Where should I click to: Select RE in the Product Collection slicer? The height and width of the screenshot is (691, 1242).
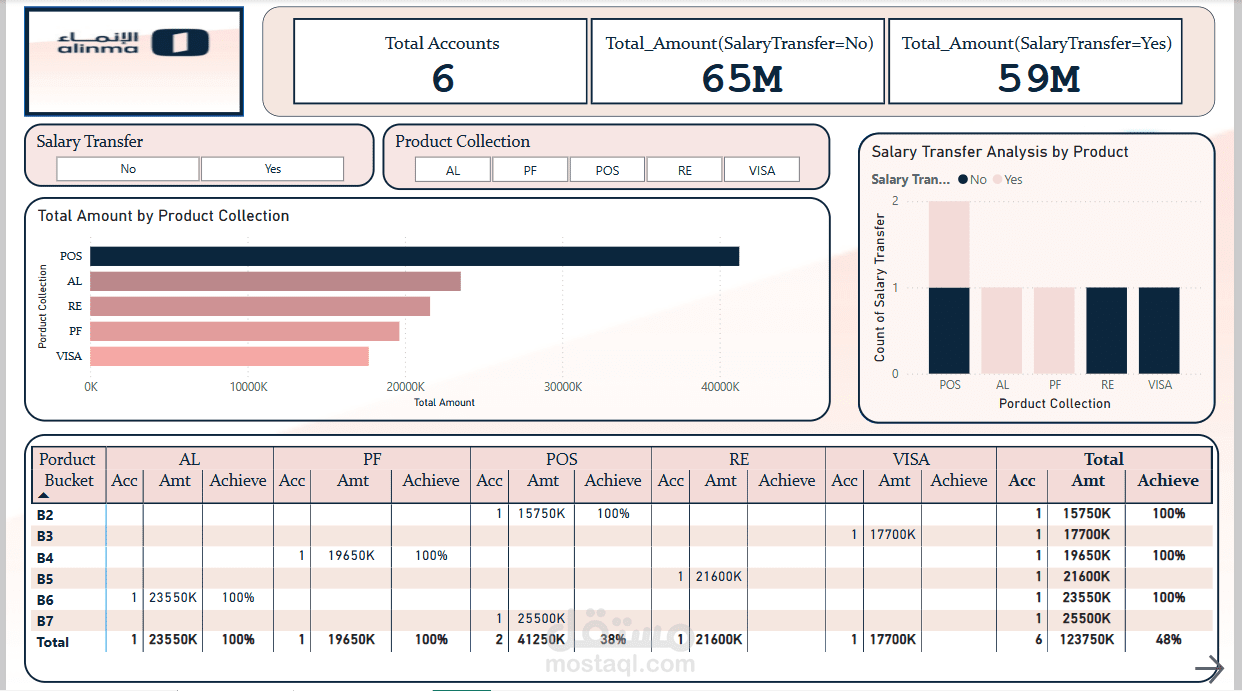(684, 169)
